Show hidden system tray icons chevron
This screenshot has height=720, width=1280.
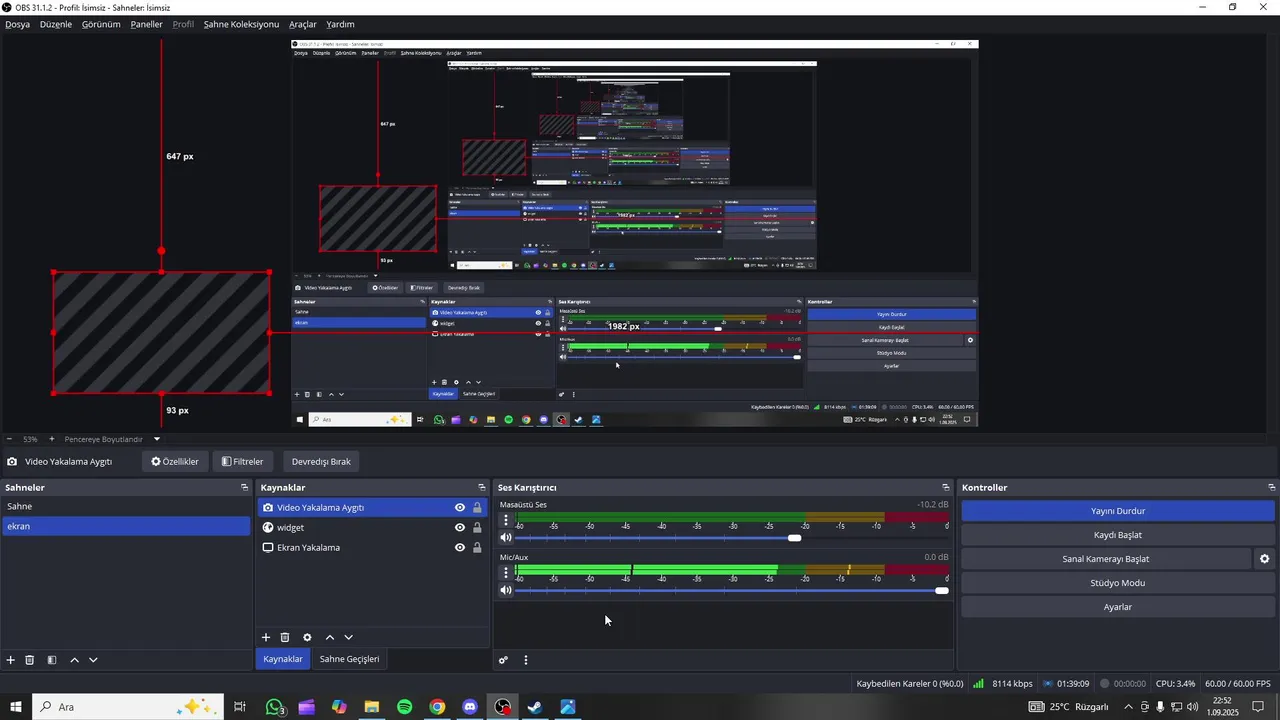[1129, 707]
